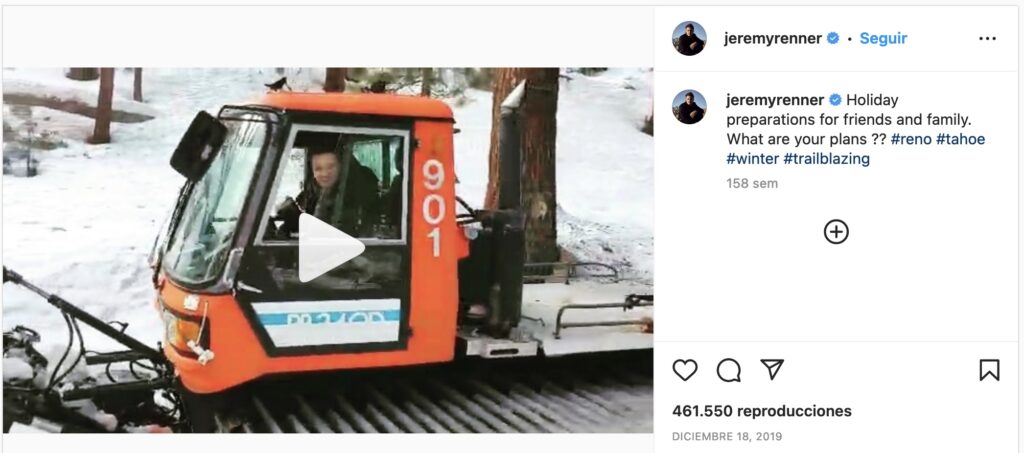Open comments with the speech bubble icon
Screen dimensions: 1024x453
[x=729, y=370]
